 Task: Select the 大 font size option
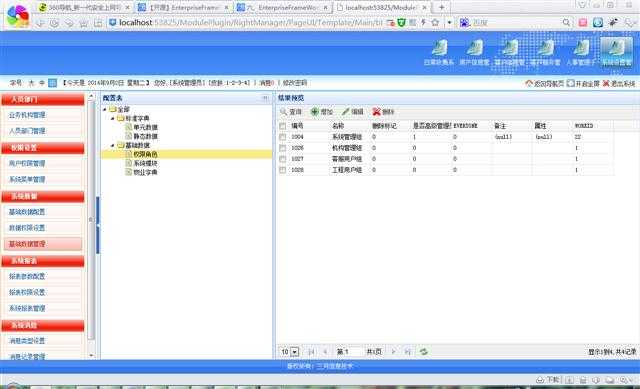(x=31, y=83)
